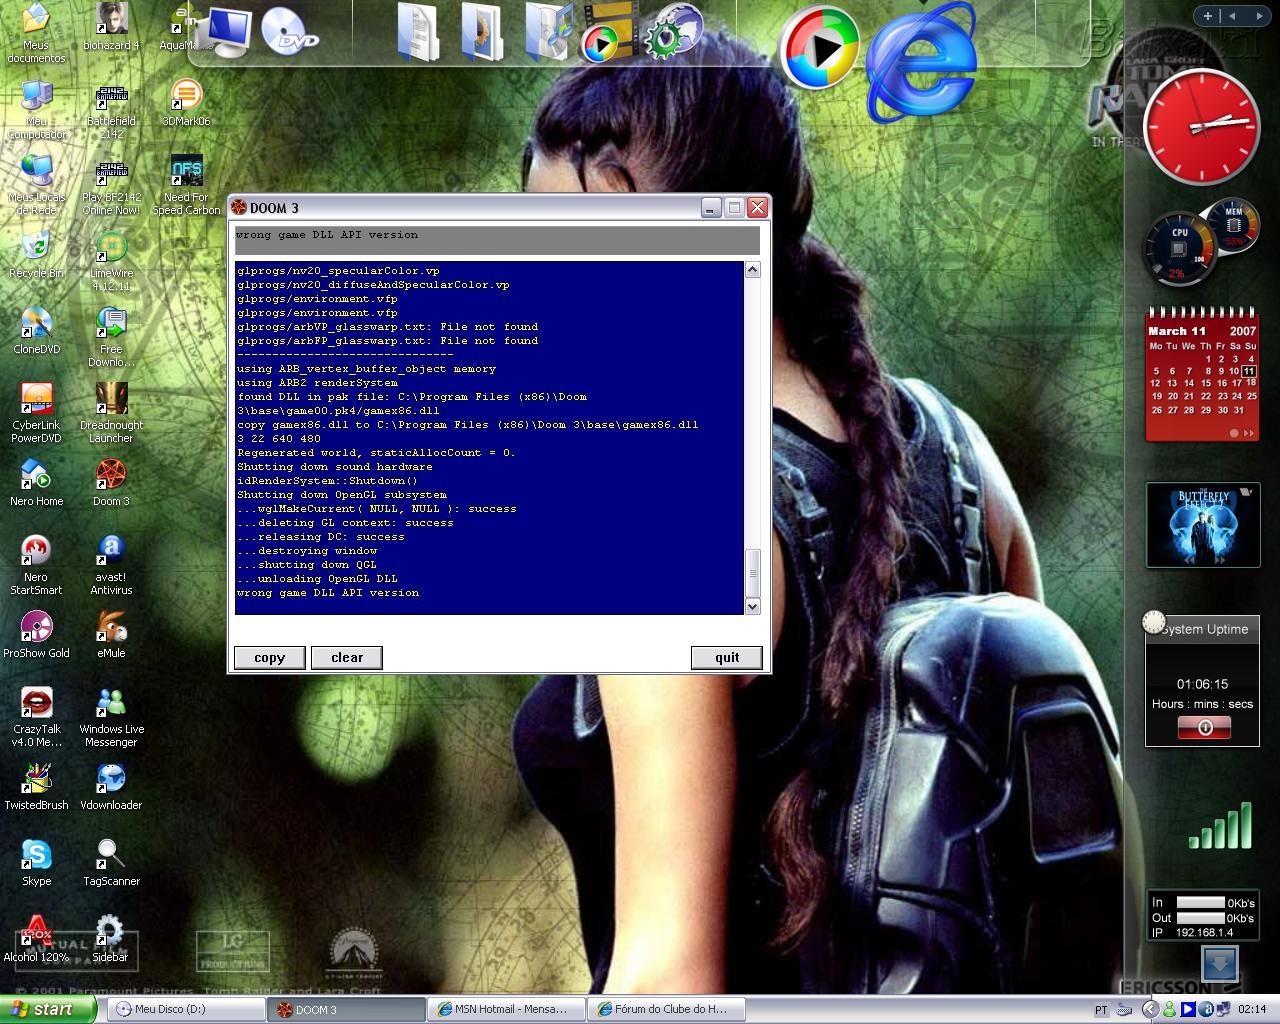Click the console scrollbar down arrow
Screen dimensions: 1280x1024
click(x=753, y=606)
